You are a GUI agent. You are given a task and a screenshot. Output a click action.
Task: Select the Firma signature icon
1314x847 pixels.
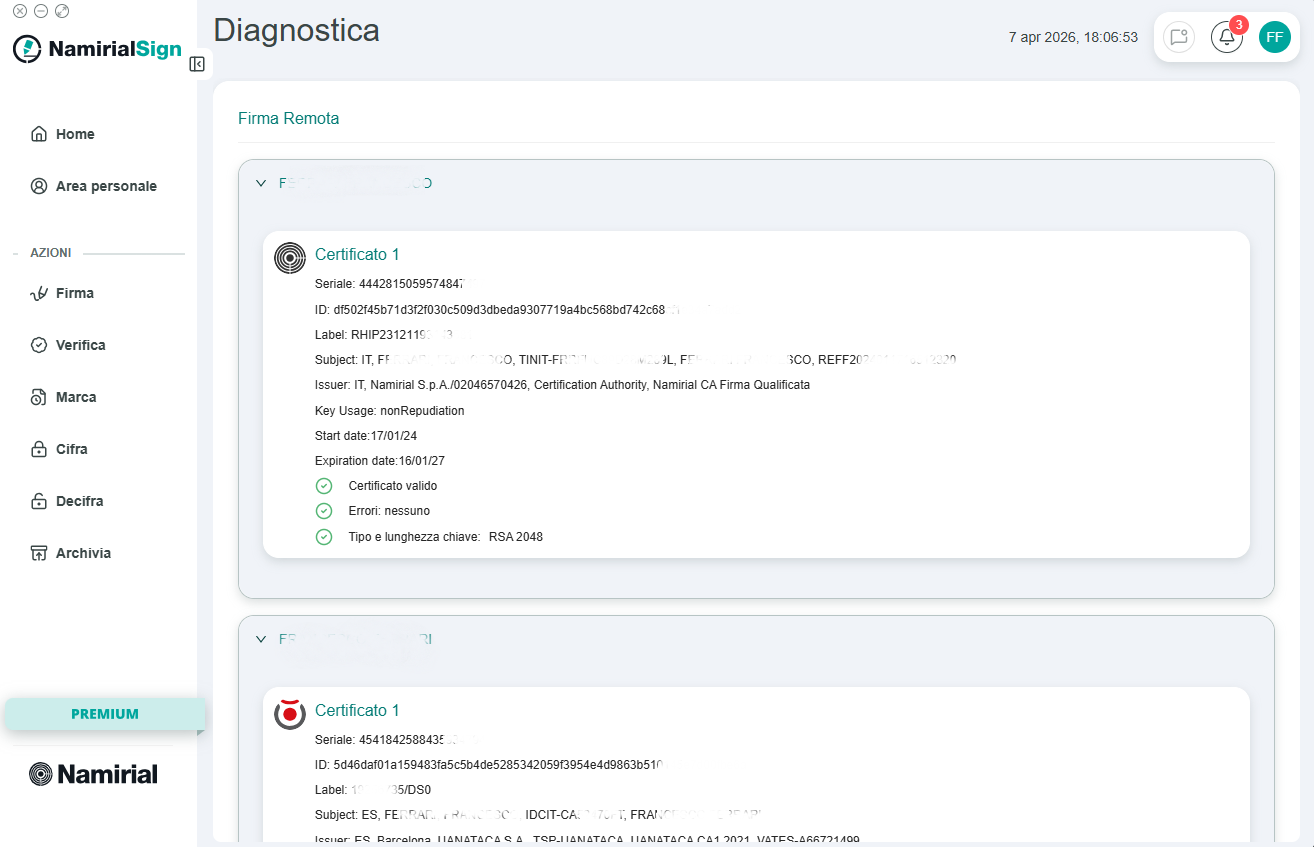click(x=39, y=293)
